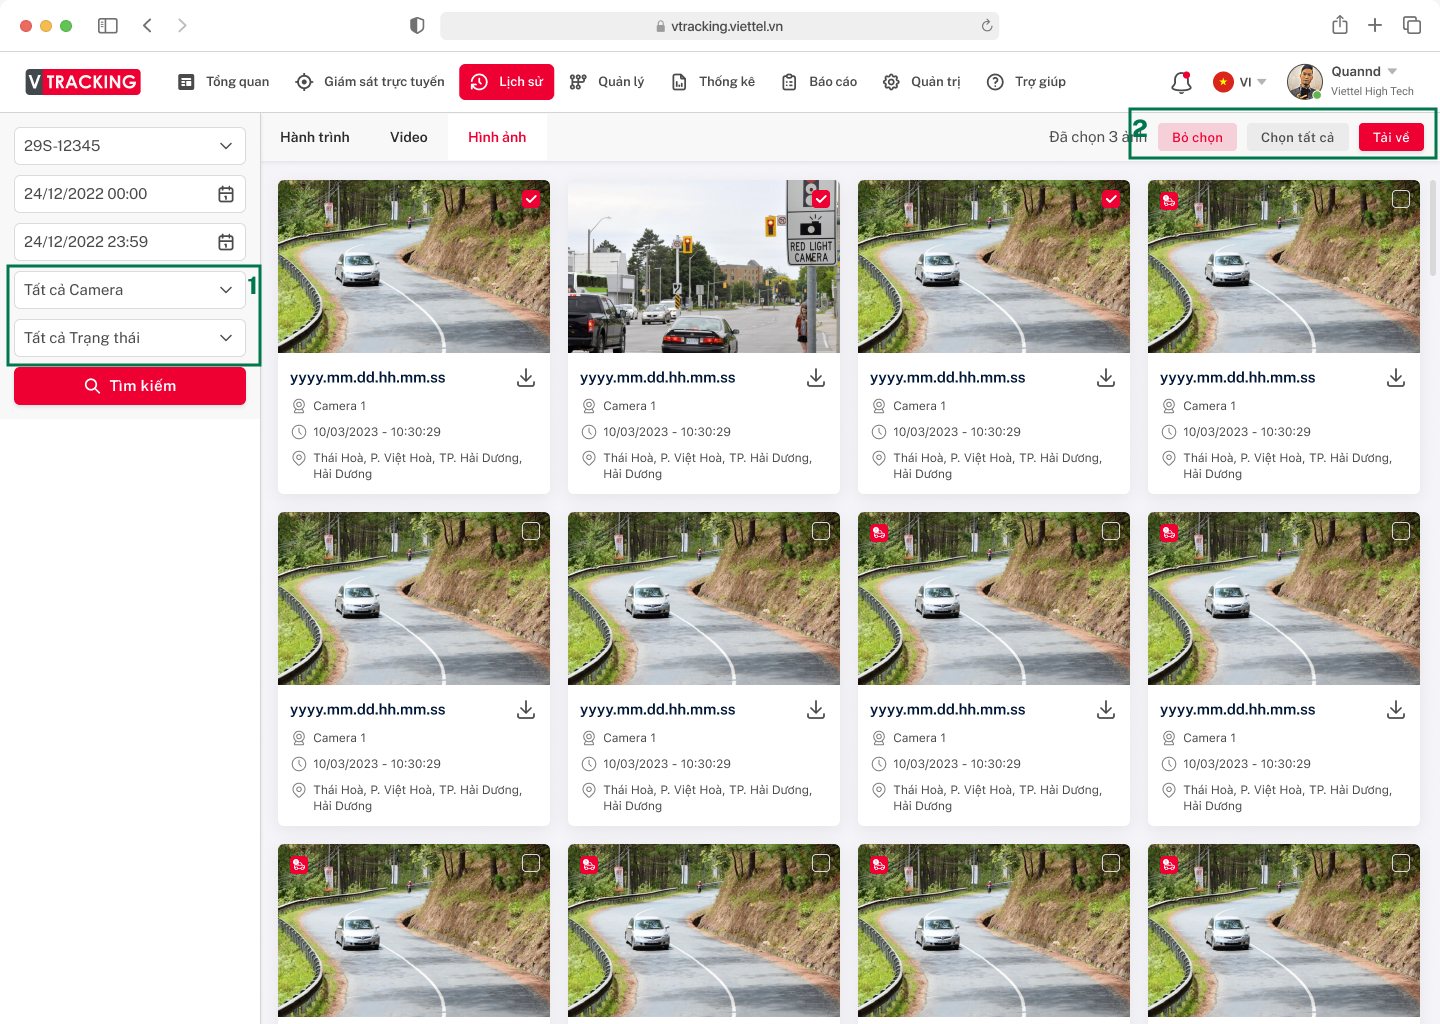This screenshot has height=1024, width=1440.
Task: Open the red light camera thumbnail
Action: coord(704,267)
